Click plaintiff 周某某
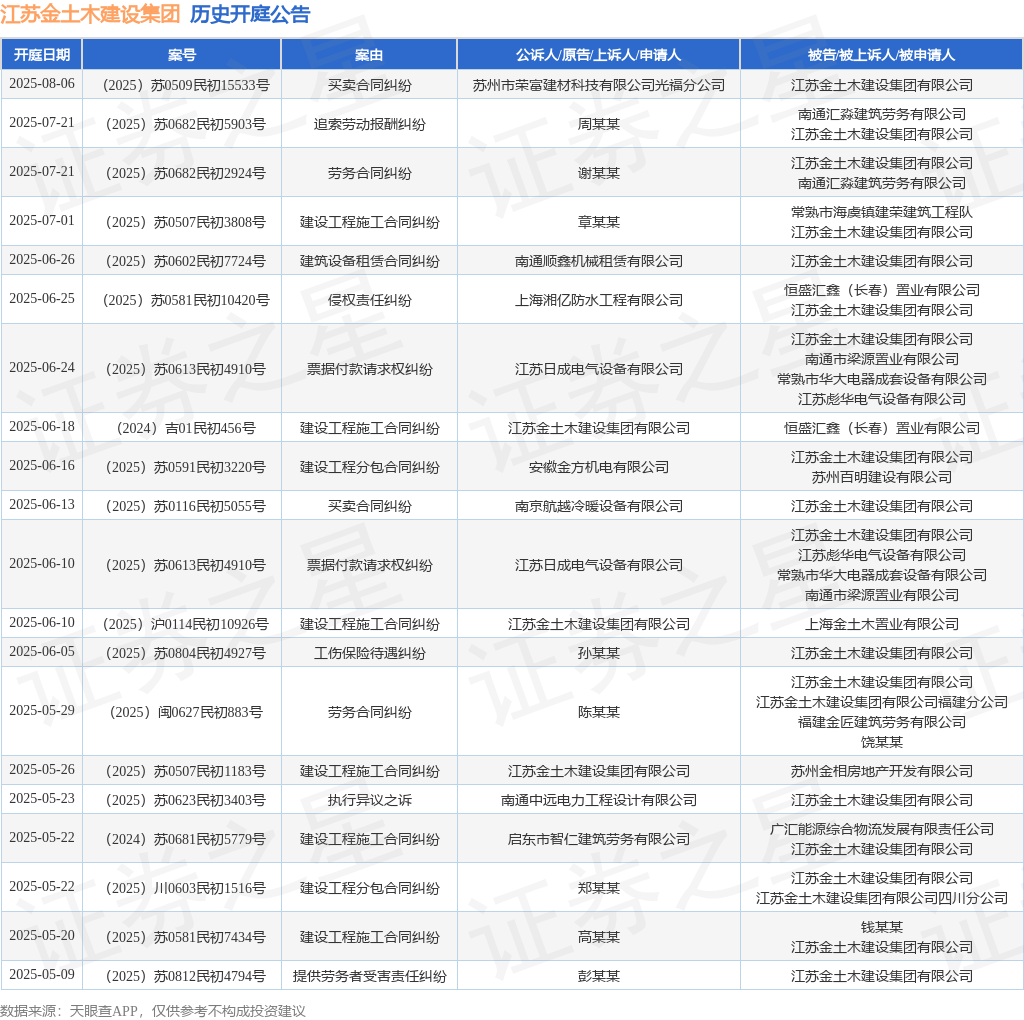 [x=598, y=124]
